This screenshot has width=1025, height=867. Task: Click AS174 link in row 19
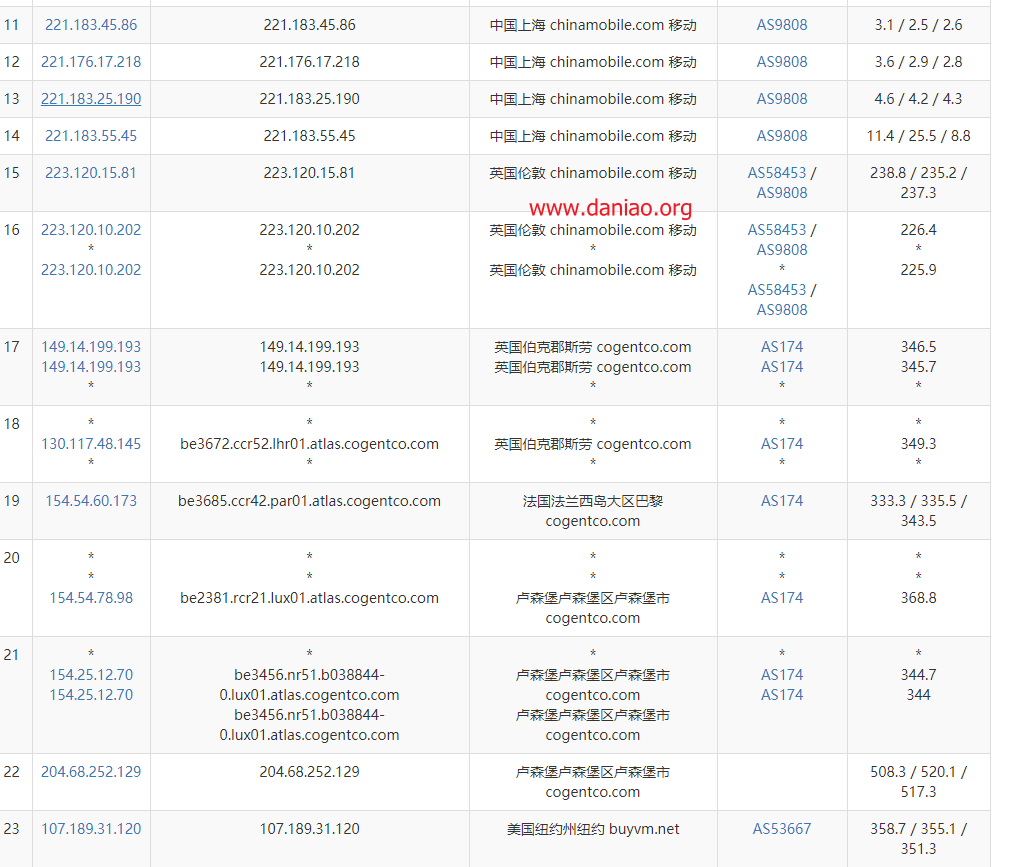tap(782, 501)
